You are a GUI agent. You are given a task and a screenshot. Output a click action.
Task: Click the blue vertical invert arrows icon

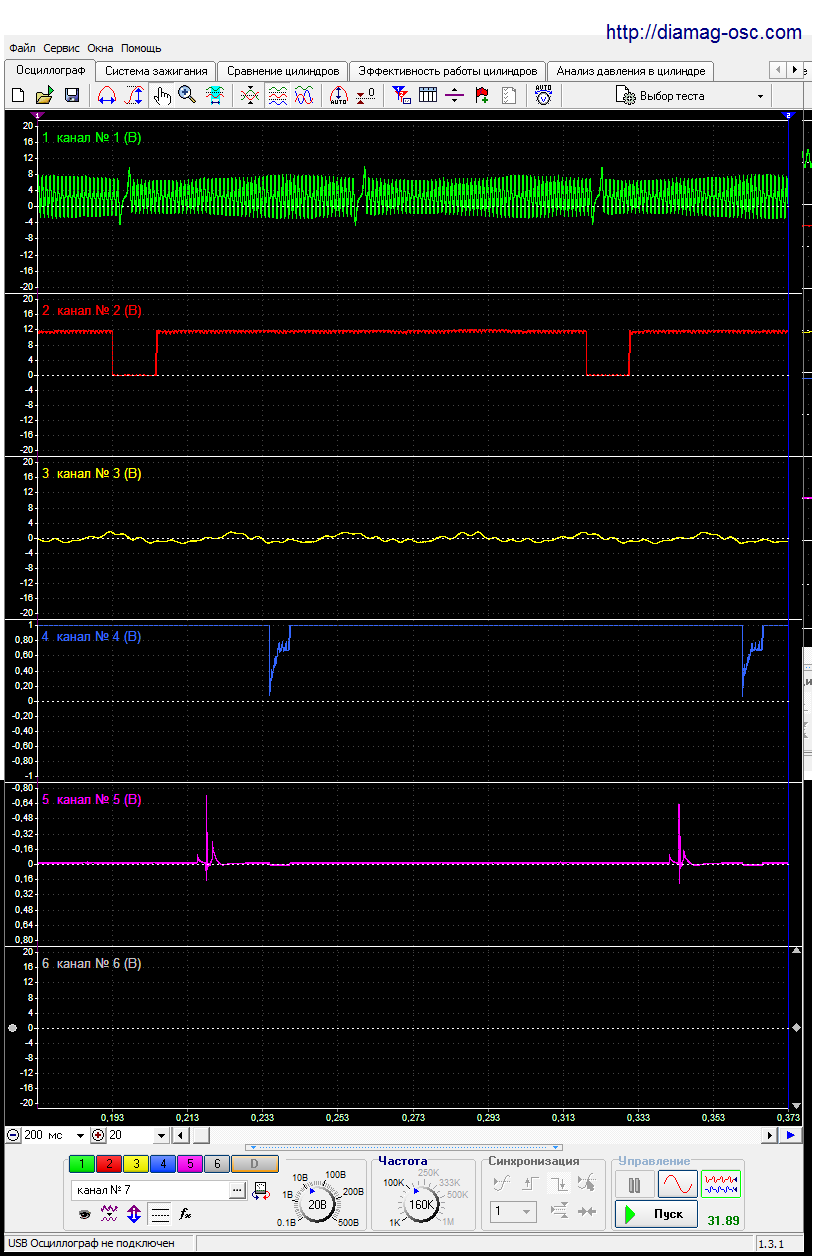point(134,1215)
